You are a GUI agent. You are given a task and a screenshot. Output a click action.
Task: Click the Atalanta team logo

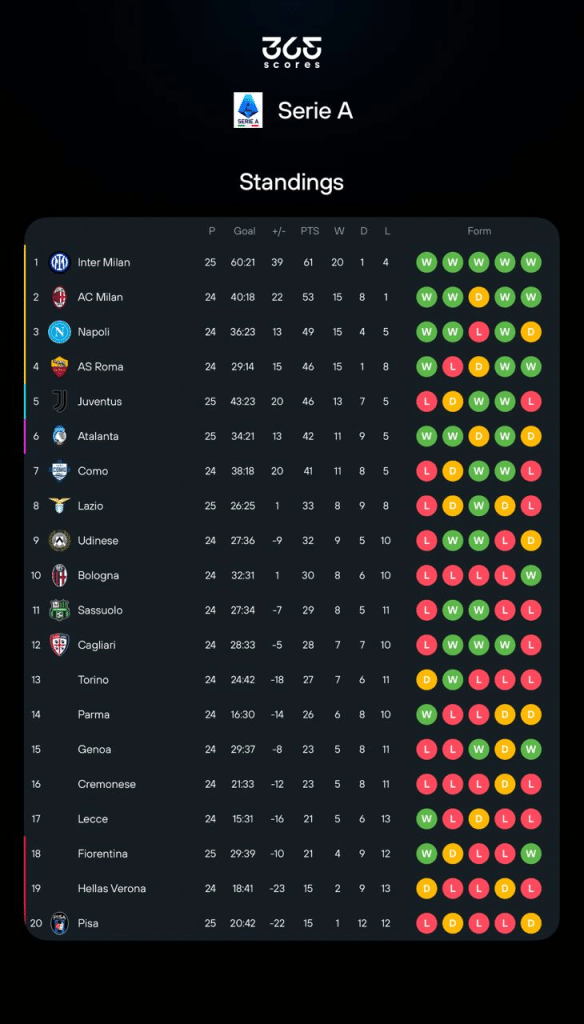(x=62, y=436)
